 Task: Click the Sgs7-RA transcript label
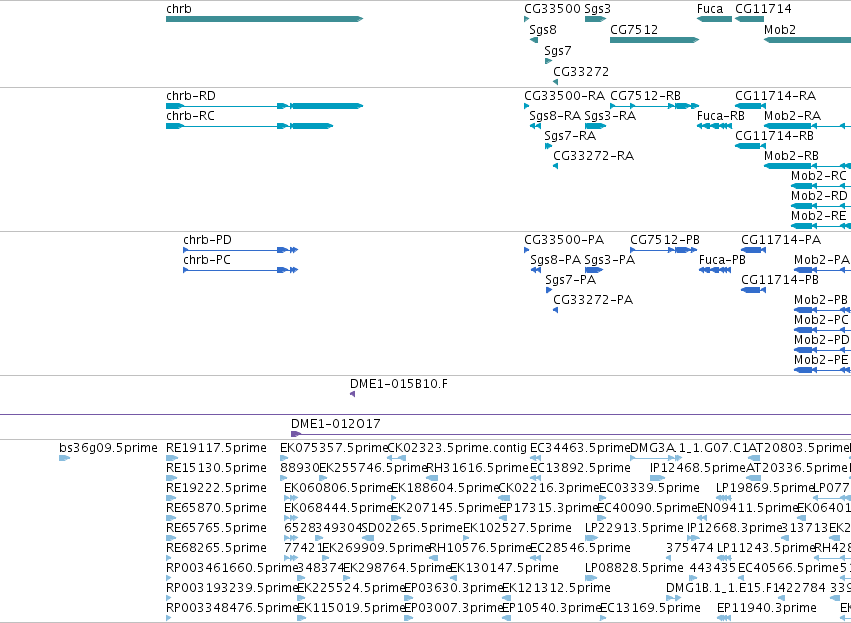[570, 136]
